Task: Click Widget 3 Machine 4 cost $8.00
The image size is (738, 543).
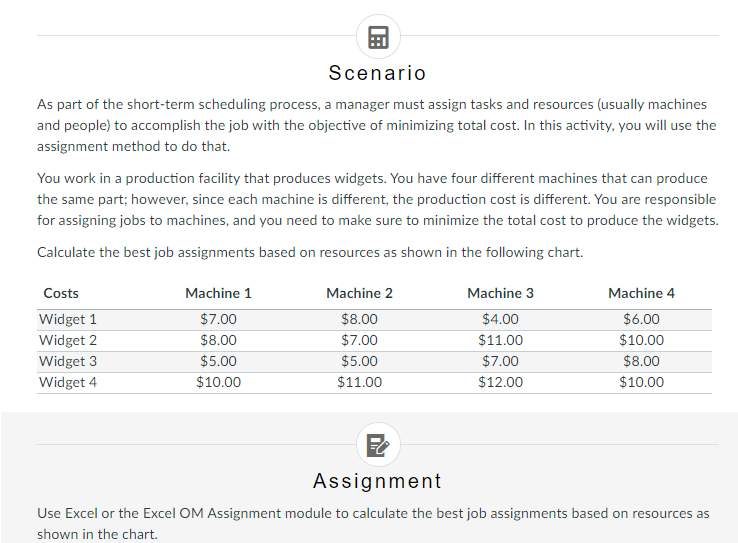Action: point(641,361)
